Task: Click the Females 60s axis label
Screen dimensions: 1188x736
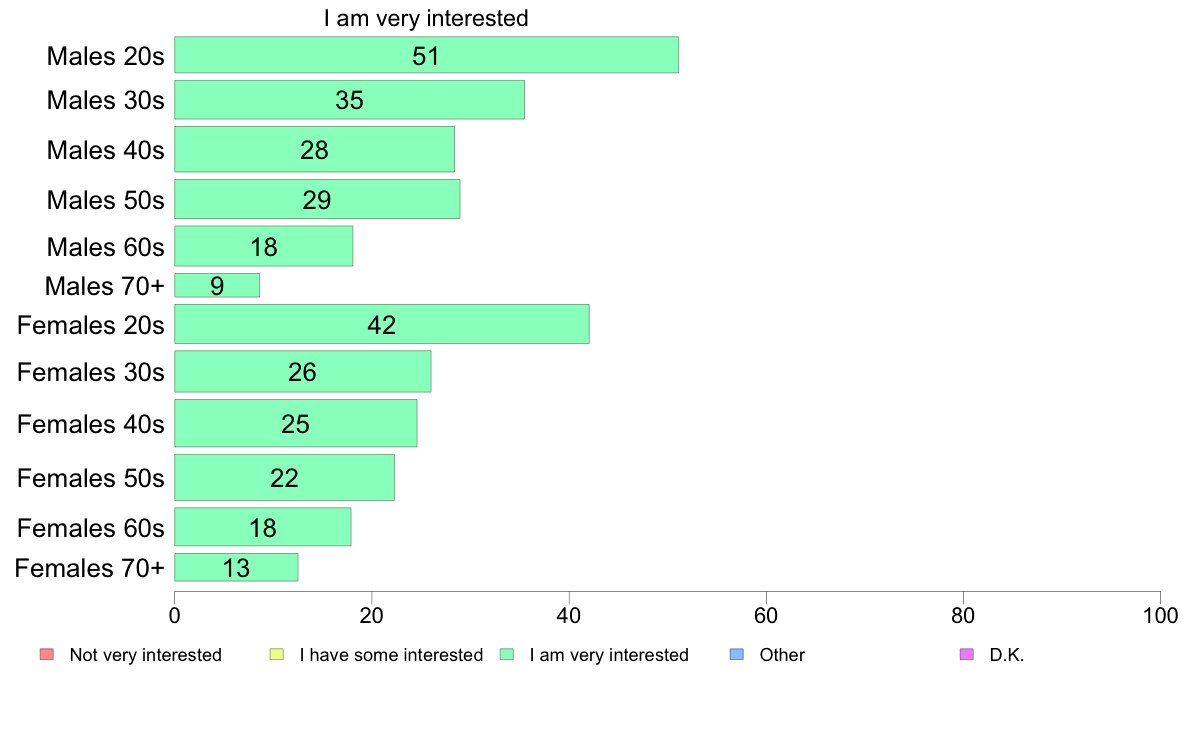Action: click(91, 528)
